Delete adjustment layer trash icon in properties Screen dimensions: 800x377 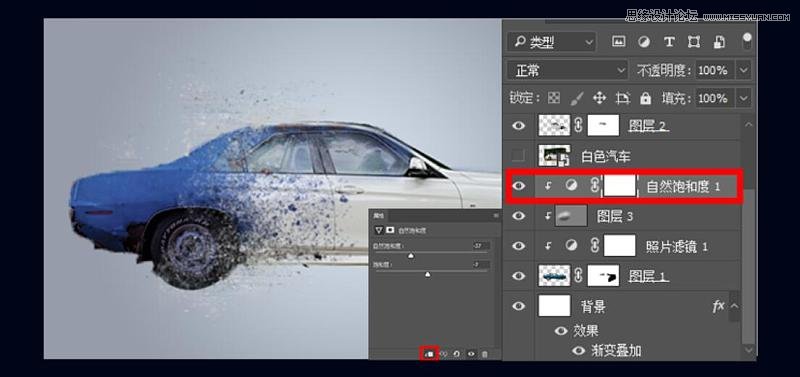coord(485,354)
